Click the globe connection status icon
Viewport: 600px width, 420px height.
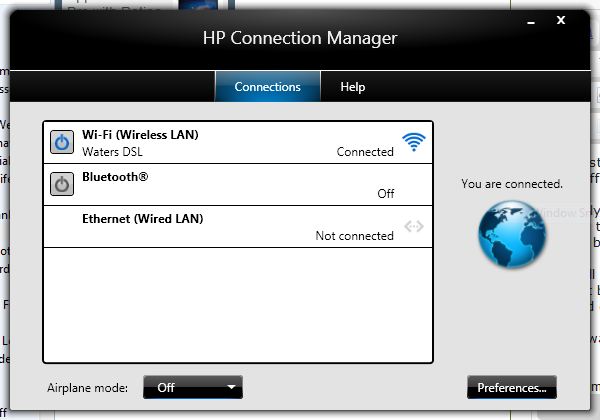511,237
